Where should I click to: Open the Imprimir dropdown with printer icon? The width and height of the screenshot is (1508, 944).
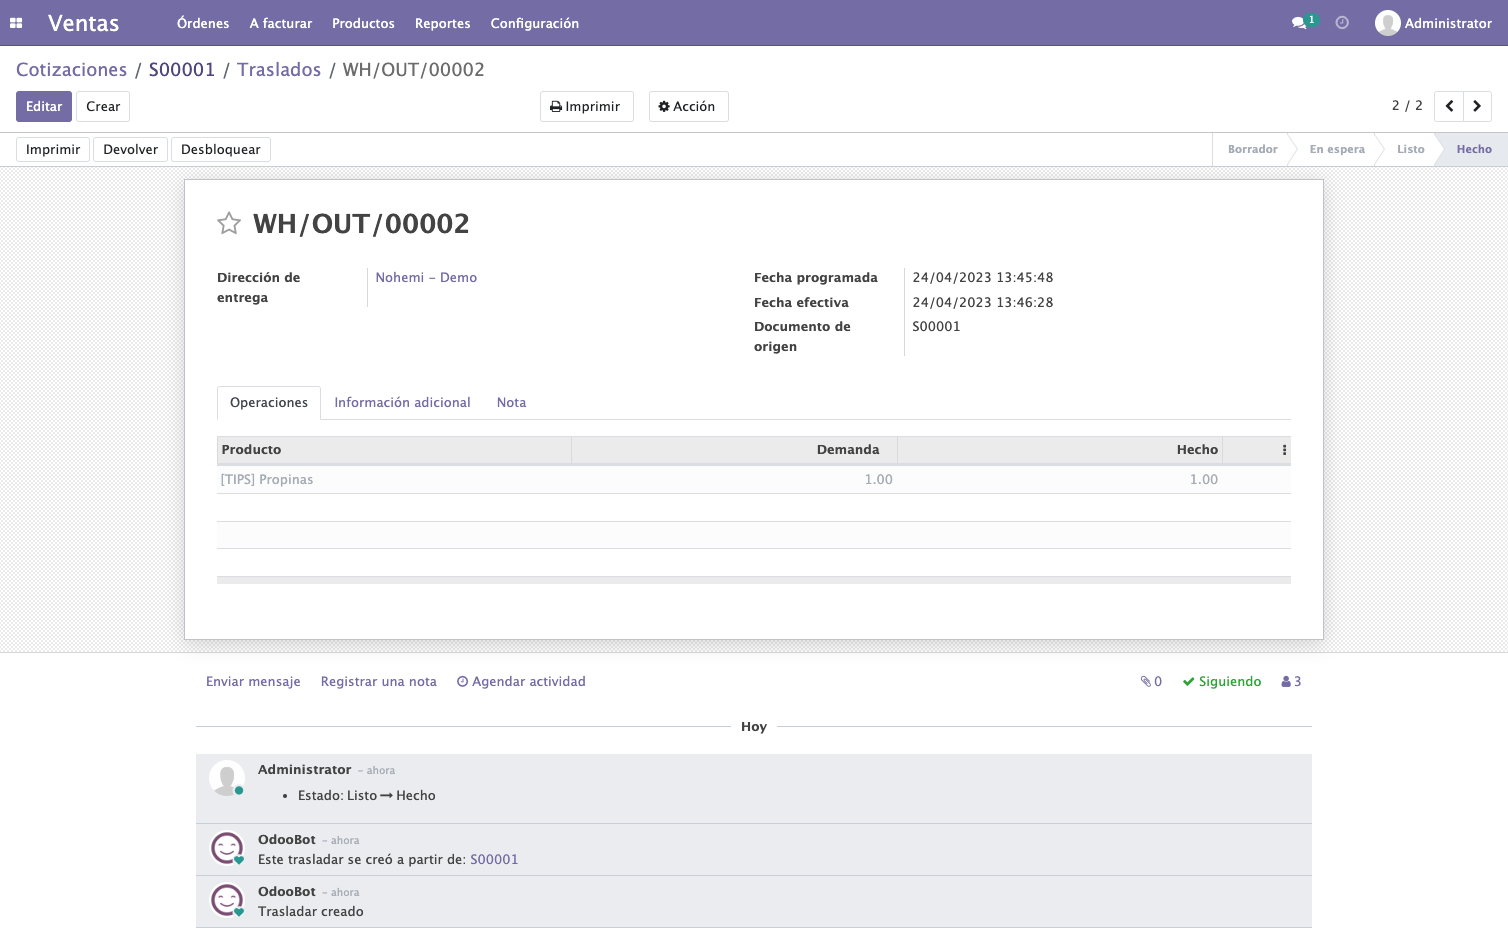pos(586,106)
